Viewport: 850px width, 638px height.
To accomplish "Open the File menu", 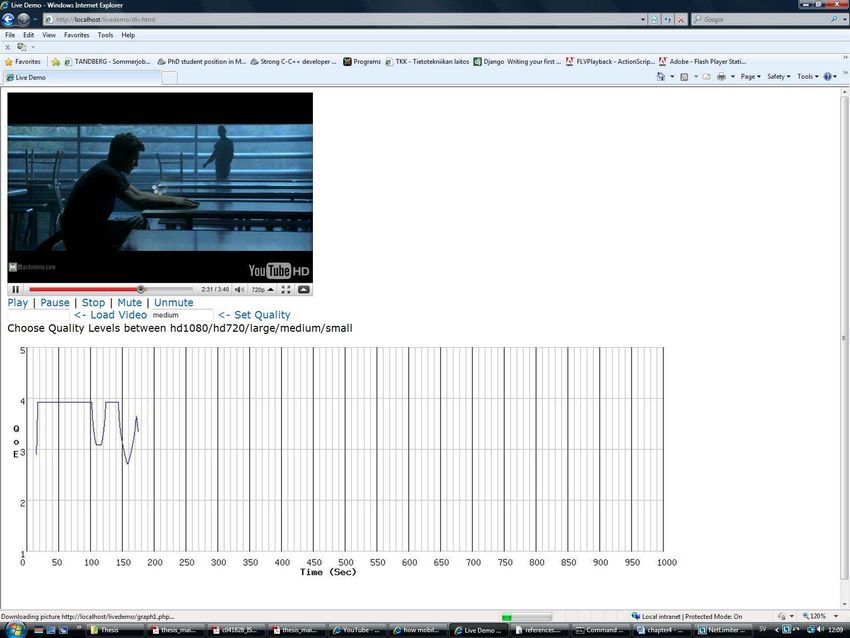I will click(x=10, y=35).
